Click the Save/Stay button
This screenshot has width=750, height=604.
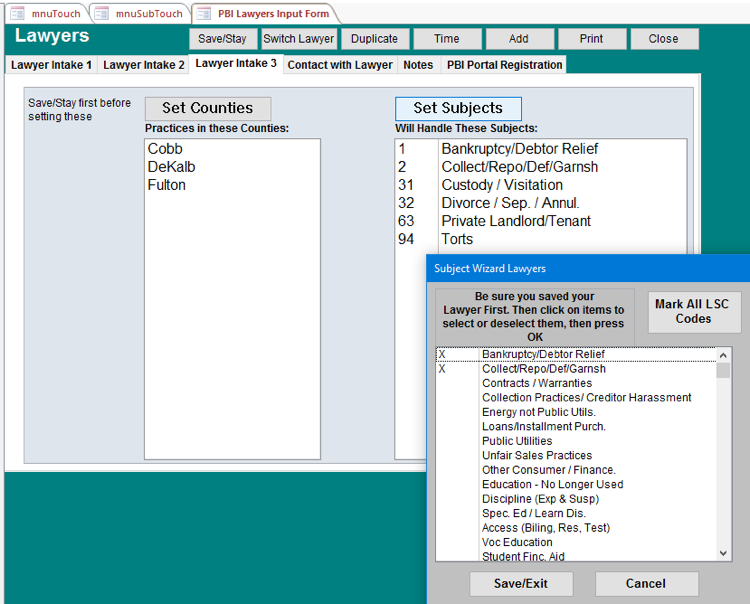point(222,39)
